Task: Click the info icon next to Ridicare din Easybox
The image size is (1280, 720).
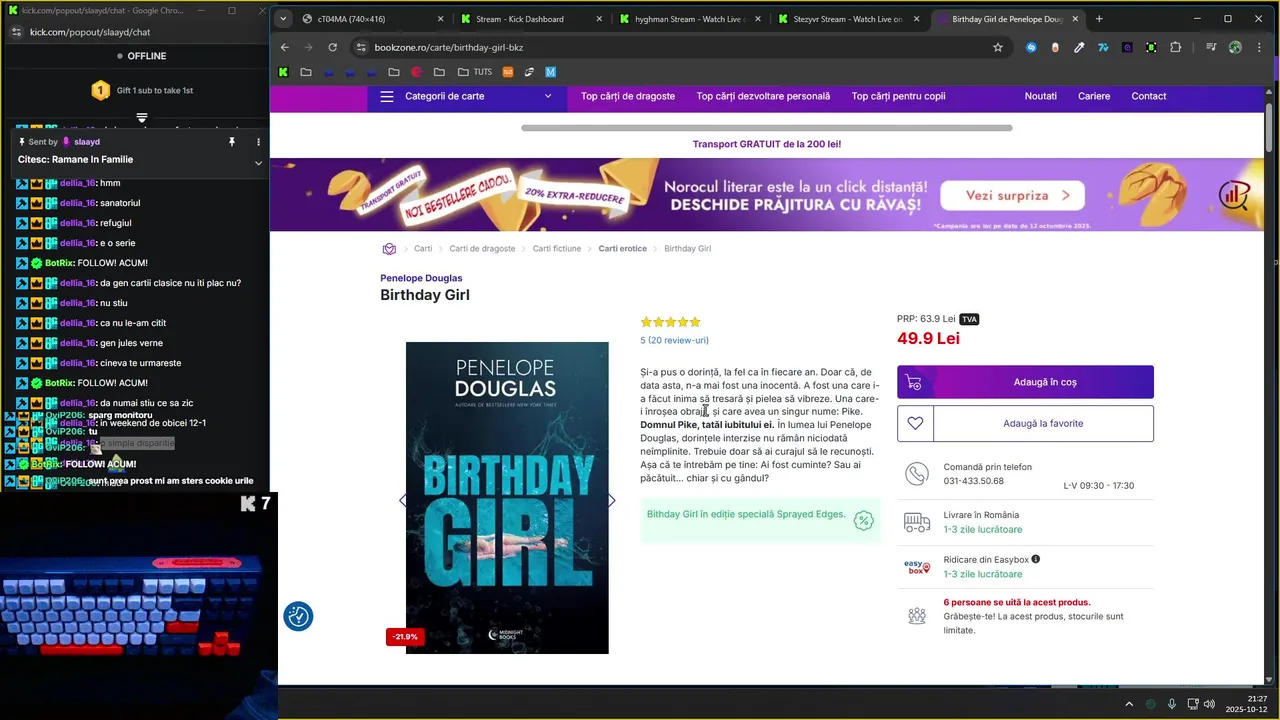Action: coord(1035,559)
